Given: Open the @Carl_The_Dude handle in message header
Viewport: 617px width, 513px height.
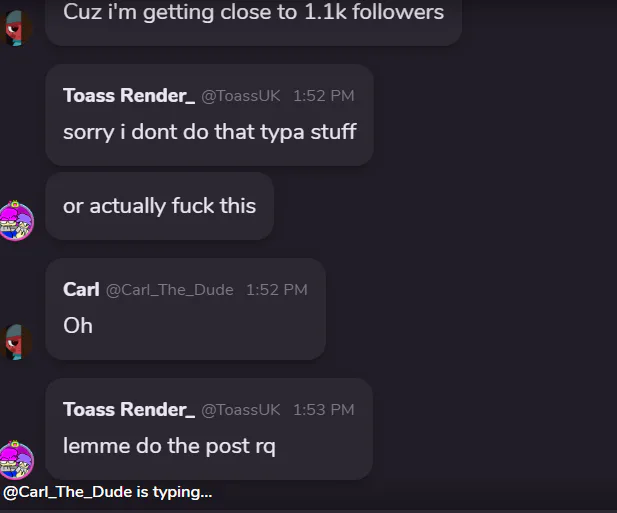Looking at the screenshot, I should tap(170, 290).
